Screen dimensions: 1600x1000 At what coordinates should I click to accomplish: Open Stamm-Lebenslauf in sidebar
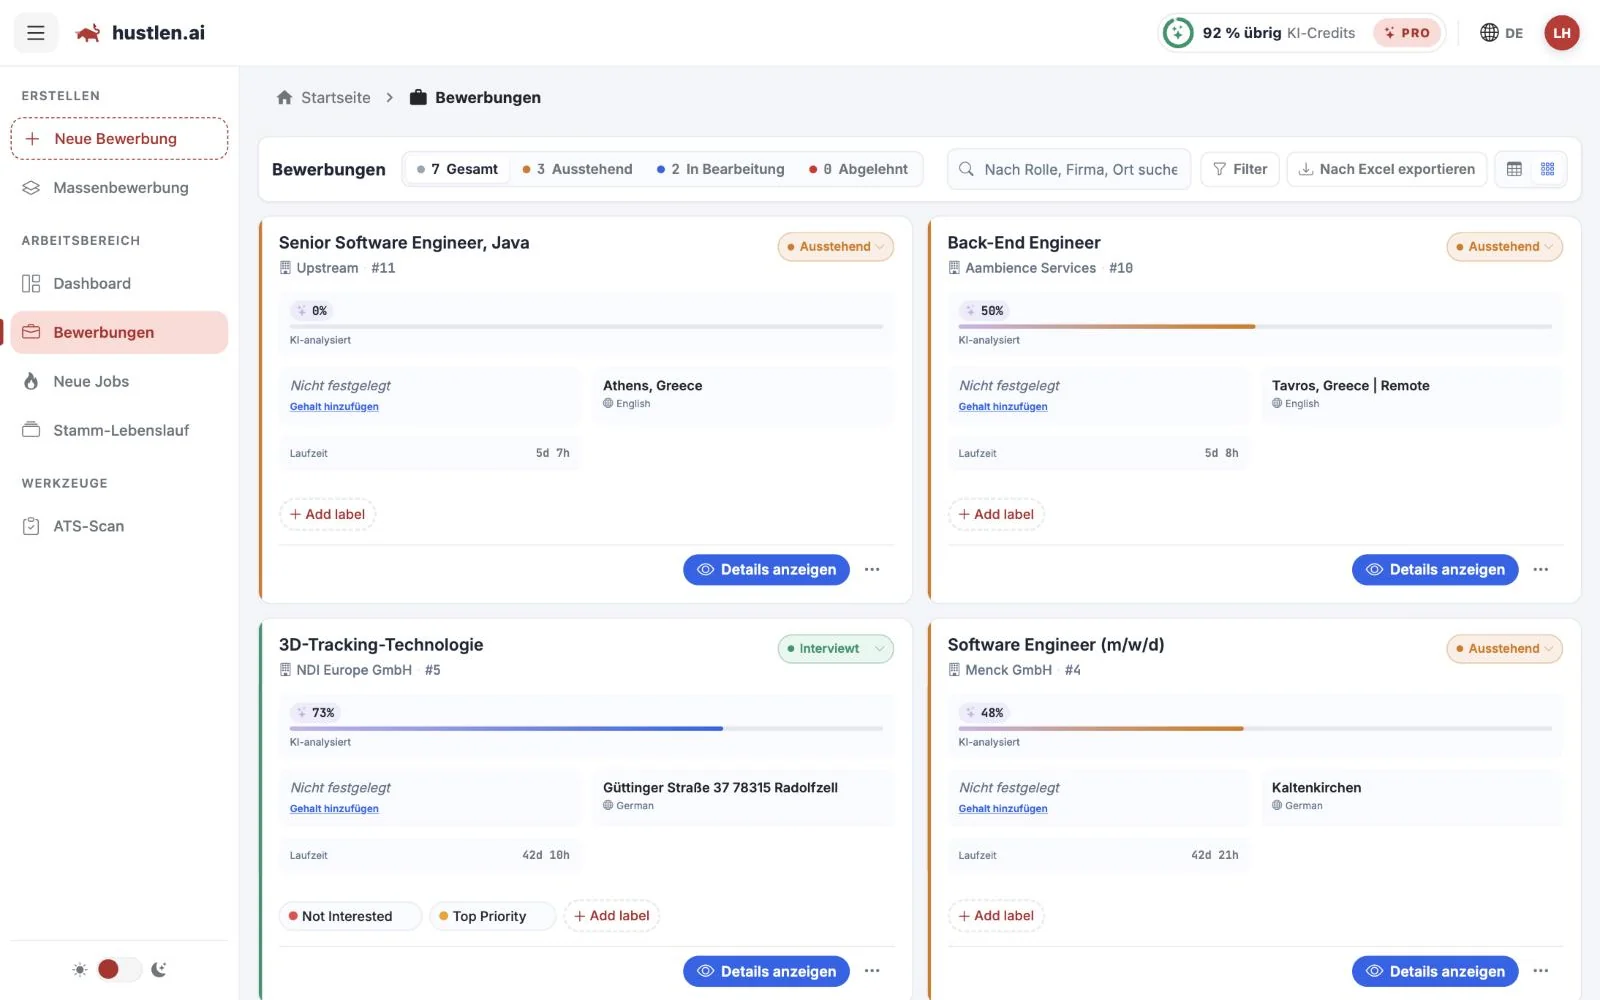[x=119, y=431]
